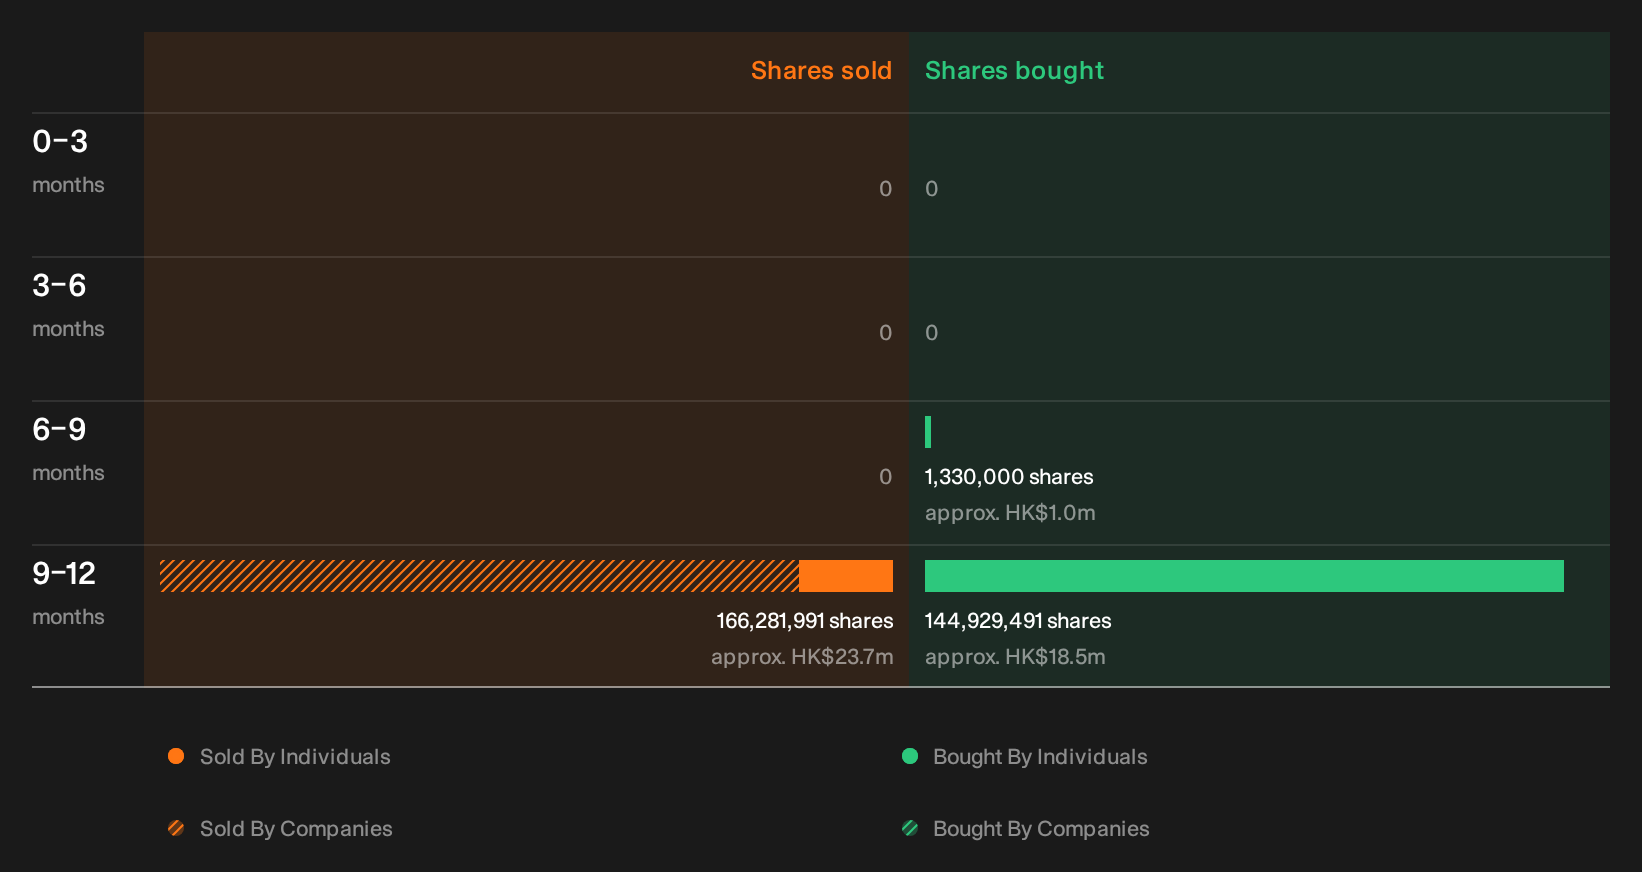Click the solid orange sold-by-individuals bar segment
1642x872 pixels.
coord(846,576)
